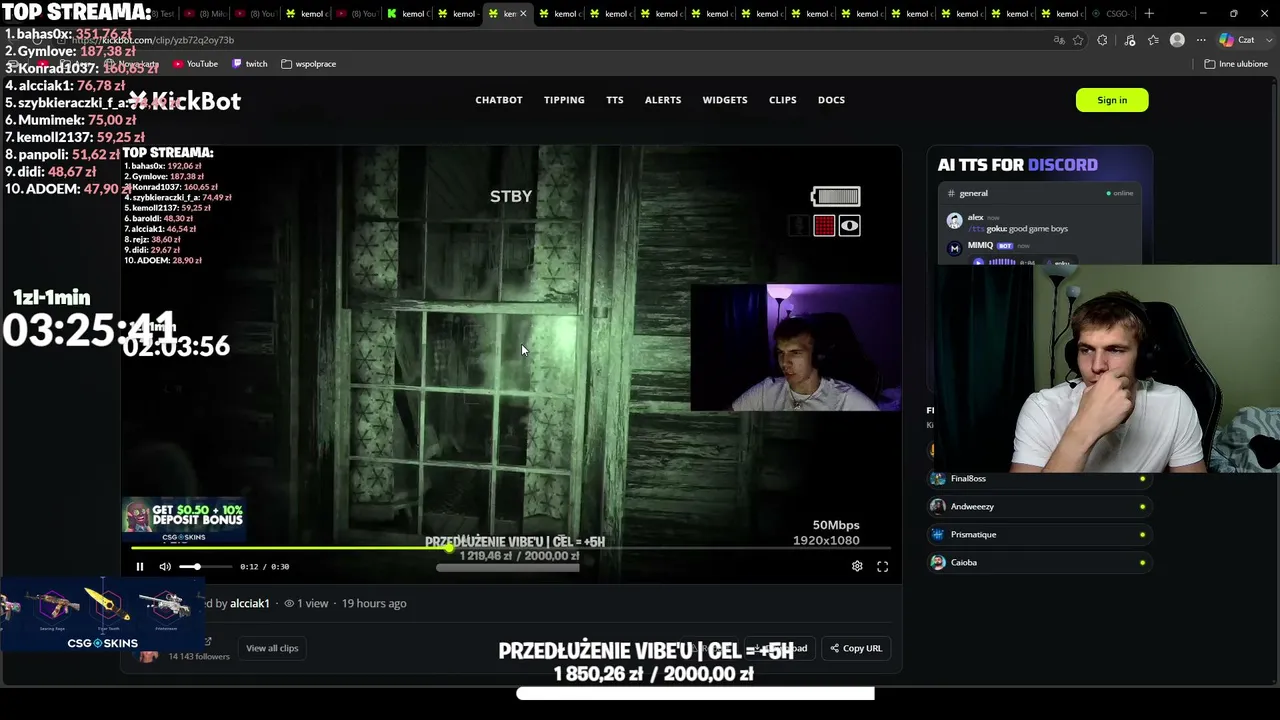The height and width of the screenshot is (720, 1280).
Task: Open the CLIPS nav item
Action: point(783,100)
